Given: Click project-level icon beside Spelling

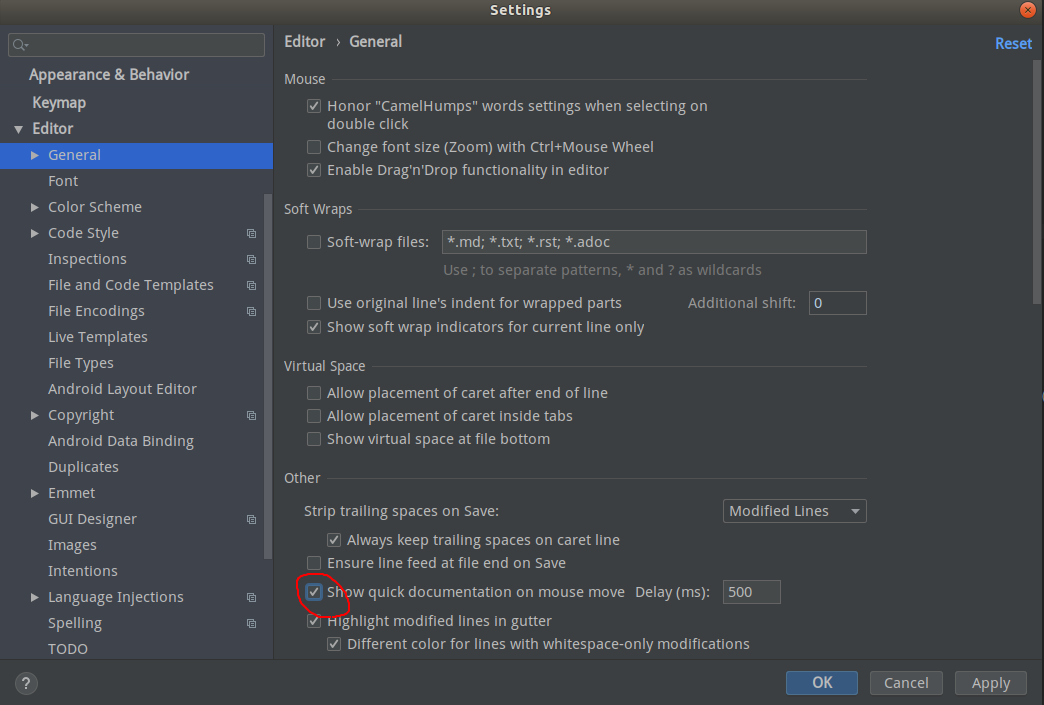Looking at the screenshot, I should click(x=251, y=623).
